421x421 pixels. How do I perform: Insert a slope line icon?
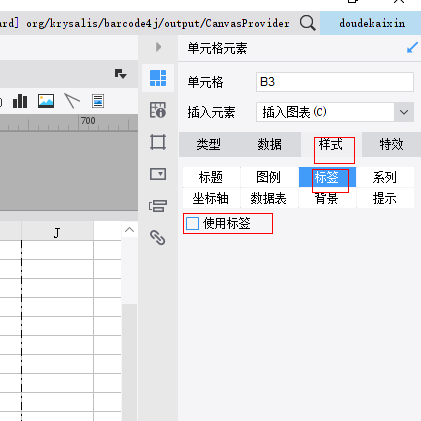pyautogui.click(x=72, y=101)
